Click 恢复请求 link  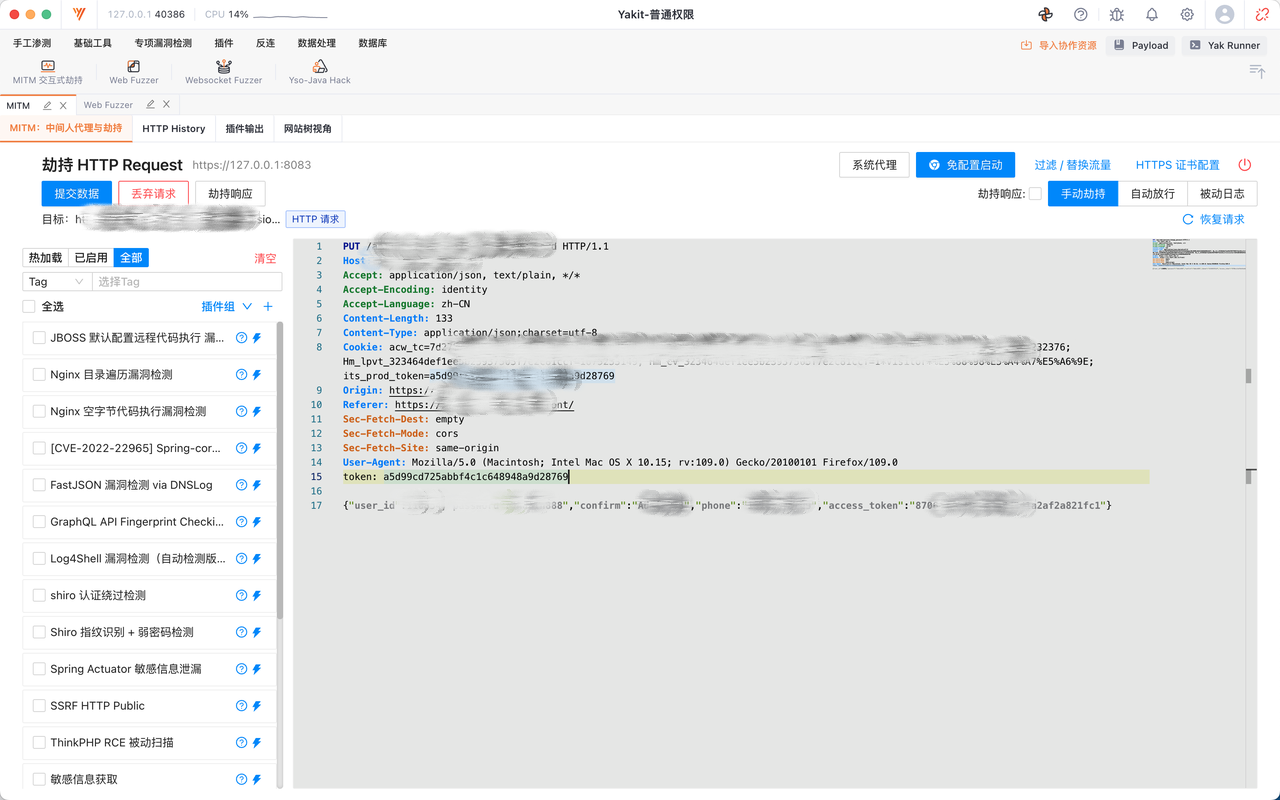pyautogui.click(x=1214, y=219)
